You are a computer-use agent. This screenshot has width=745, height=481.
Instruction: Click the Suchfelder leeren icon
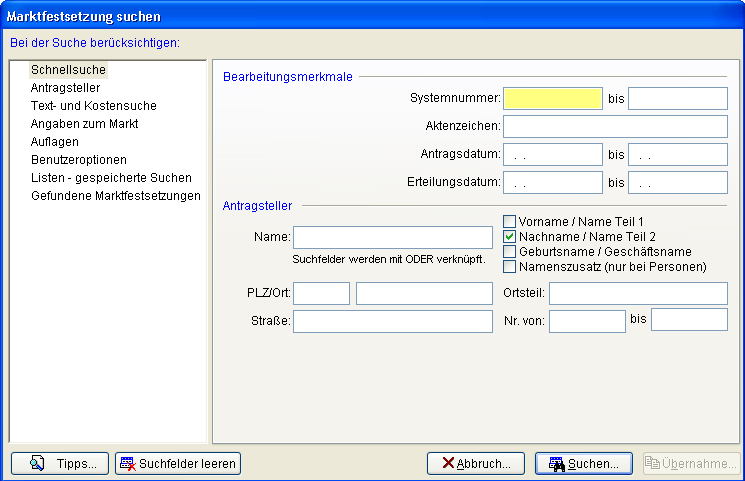[127, 463]
